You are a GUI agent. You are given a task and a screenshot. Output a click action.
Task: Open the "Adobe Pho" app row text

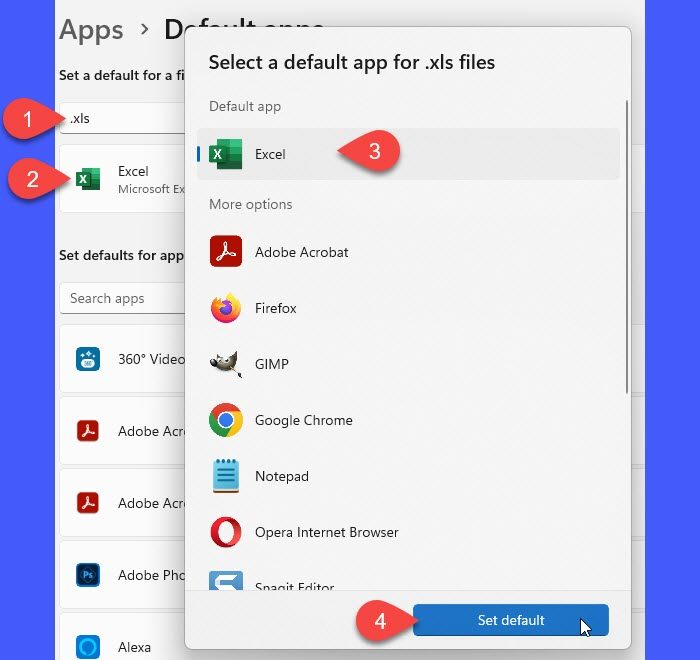coord(151,575)
